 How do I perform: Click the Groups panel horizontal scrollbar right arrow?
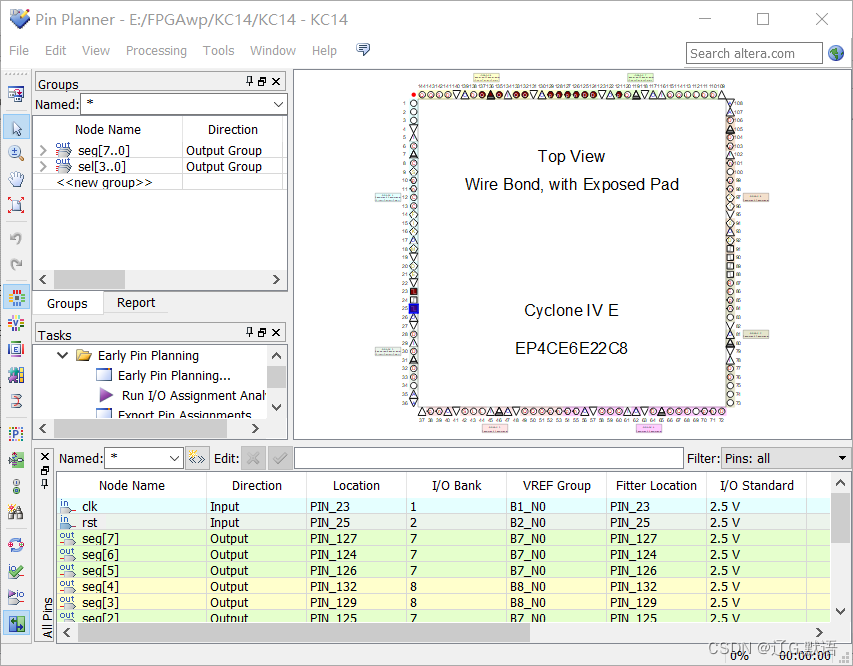(x=276, y=279)
